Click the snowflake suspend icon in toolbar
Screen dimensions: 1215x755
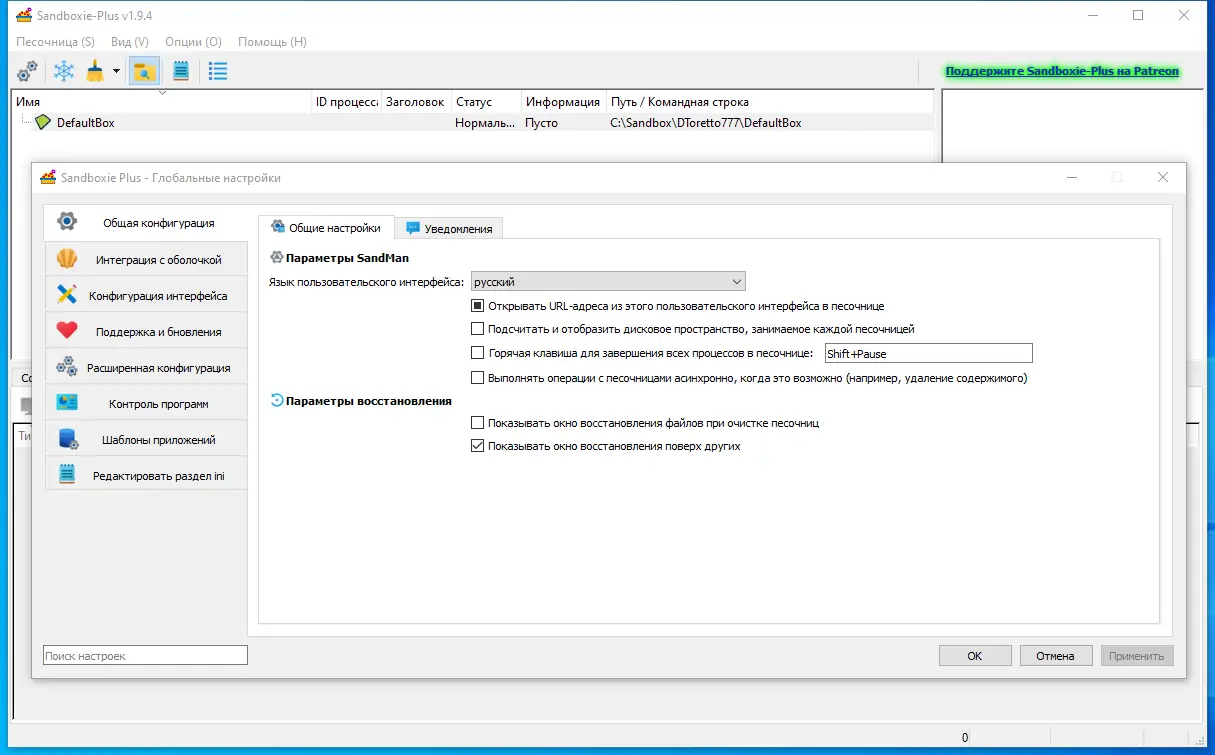pyautogui.click(x=64, y=71)
